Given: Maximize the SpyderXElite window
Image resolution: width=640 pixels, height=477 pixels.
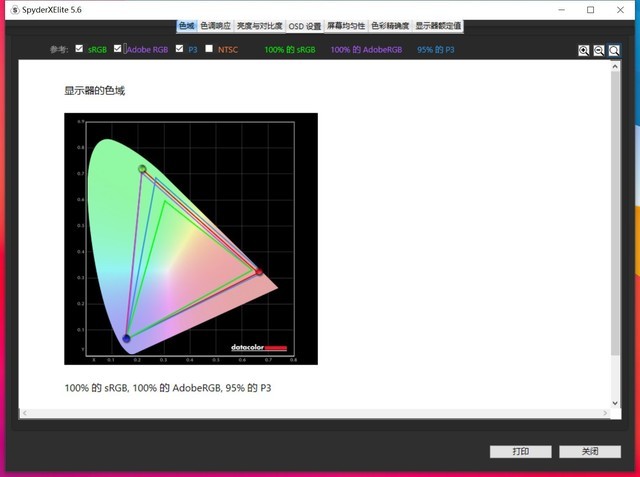Looking at the screenshot, I should click(x=591, y=10).
